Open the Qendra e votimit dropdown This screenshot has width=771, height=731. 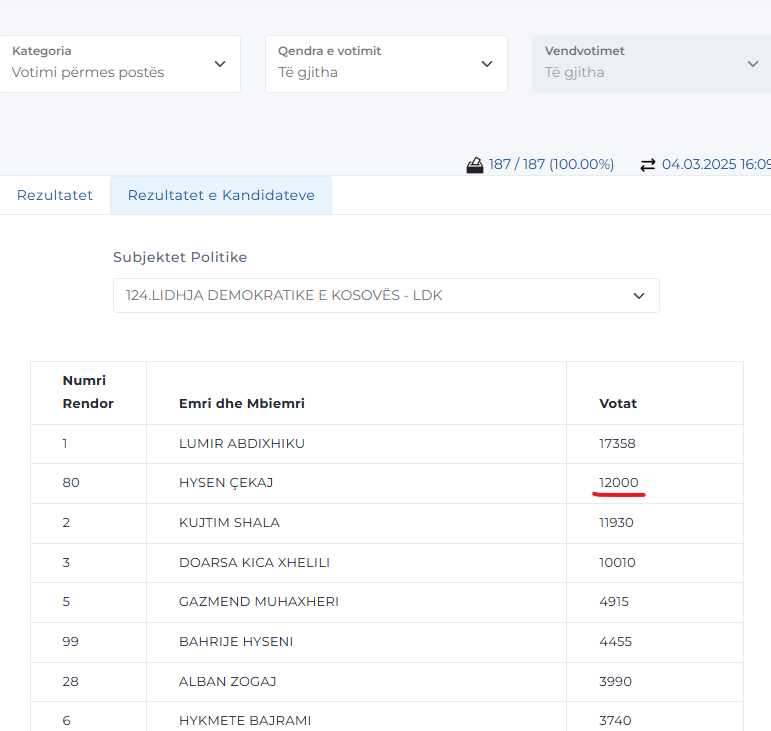(386, 64)
